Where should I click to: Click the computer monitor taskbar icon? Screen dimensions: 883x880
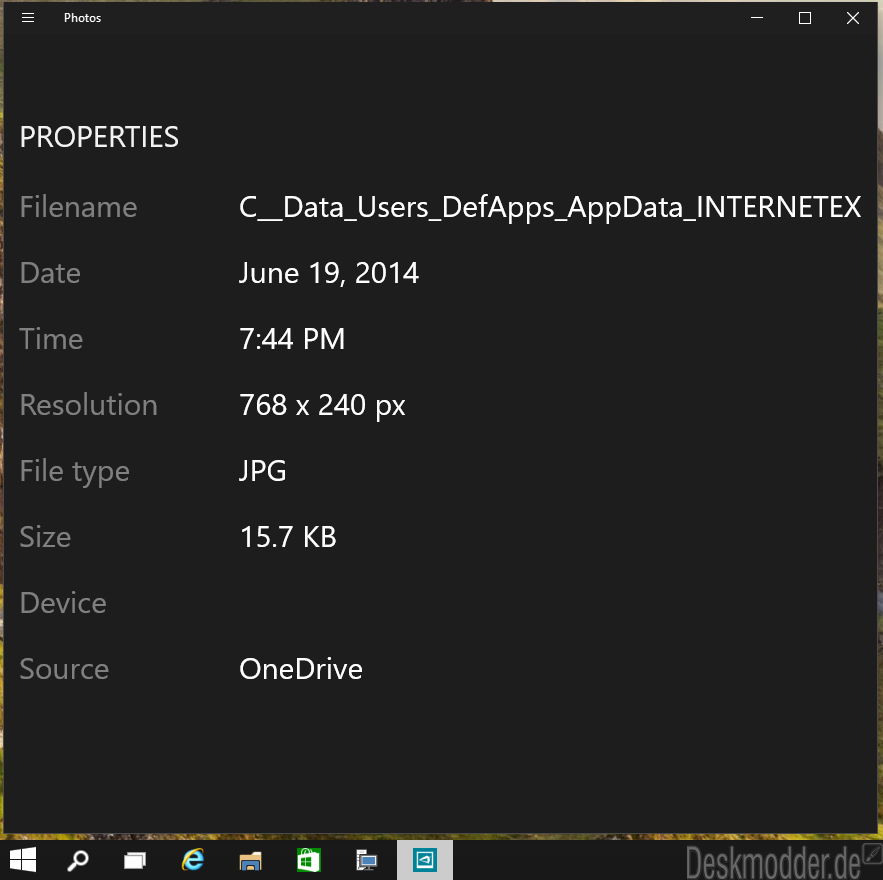(x=367, y=860)
